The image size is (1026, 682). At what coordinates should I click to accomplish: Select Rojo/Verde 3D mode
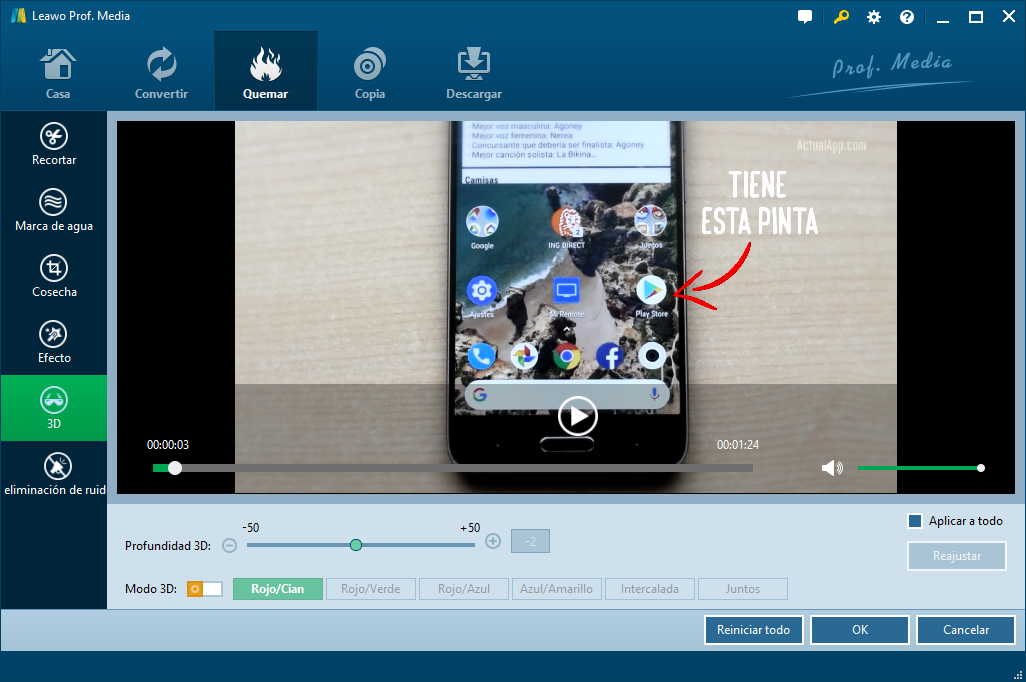(370, 589)
